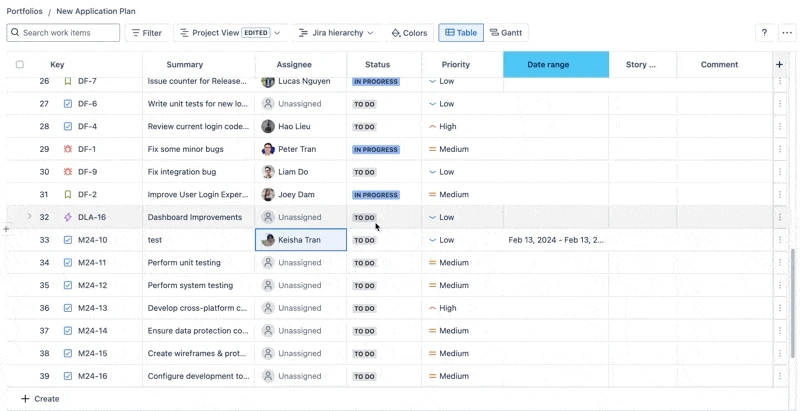The width and height of the screenshot is (800, 411).
Task: Open the Colors settings button
Action: 409,33
